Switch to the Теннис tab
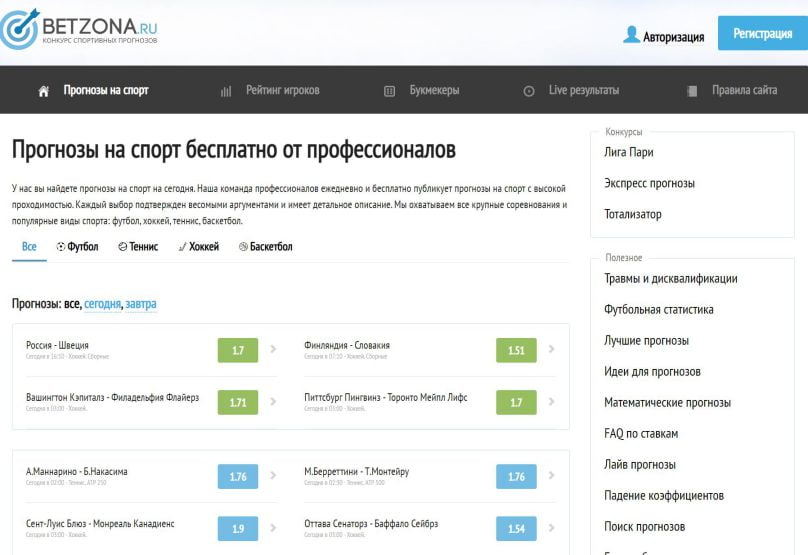This screenshot has height=555, width=808. click(x=143, y=247)
